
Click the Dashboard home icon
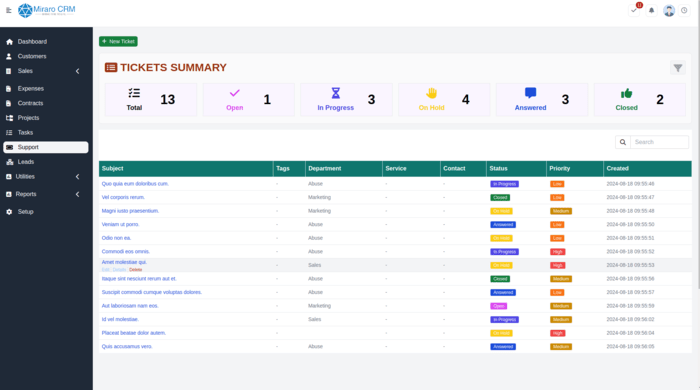pyautogui.click(x=9, y=41)
